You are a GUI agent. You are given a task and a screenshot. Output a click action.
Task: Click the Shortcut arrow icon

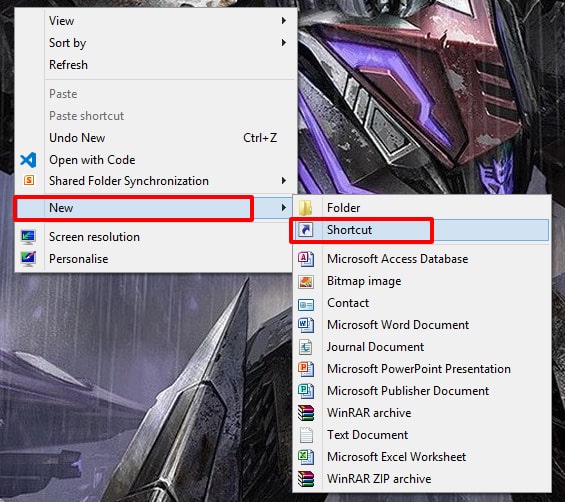(x=306, y=230)
